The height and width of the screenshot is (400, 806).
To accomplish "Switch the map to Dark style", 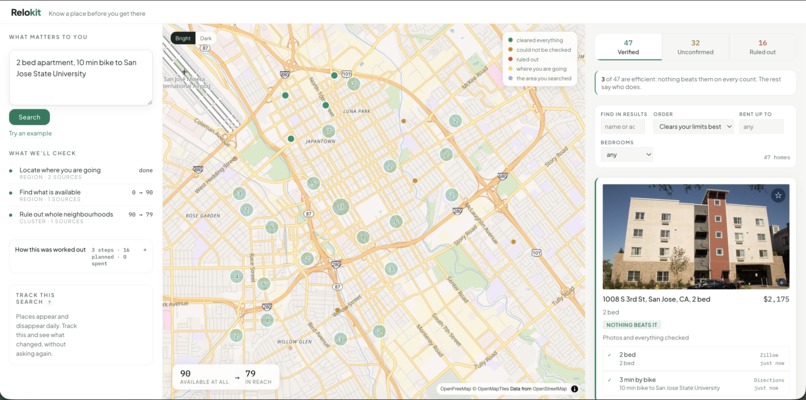I will [206, 38].
